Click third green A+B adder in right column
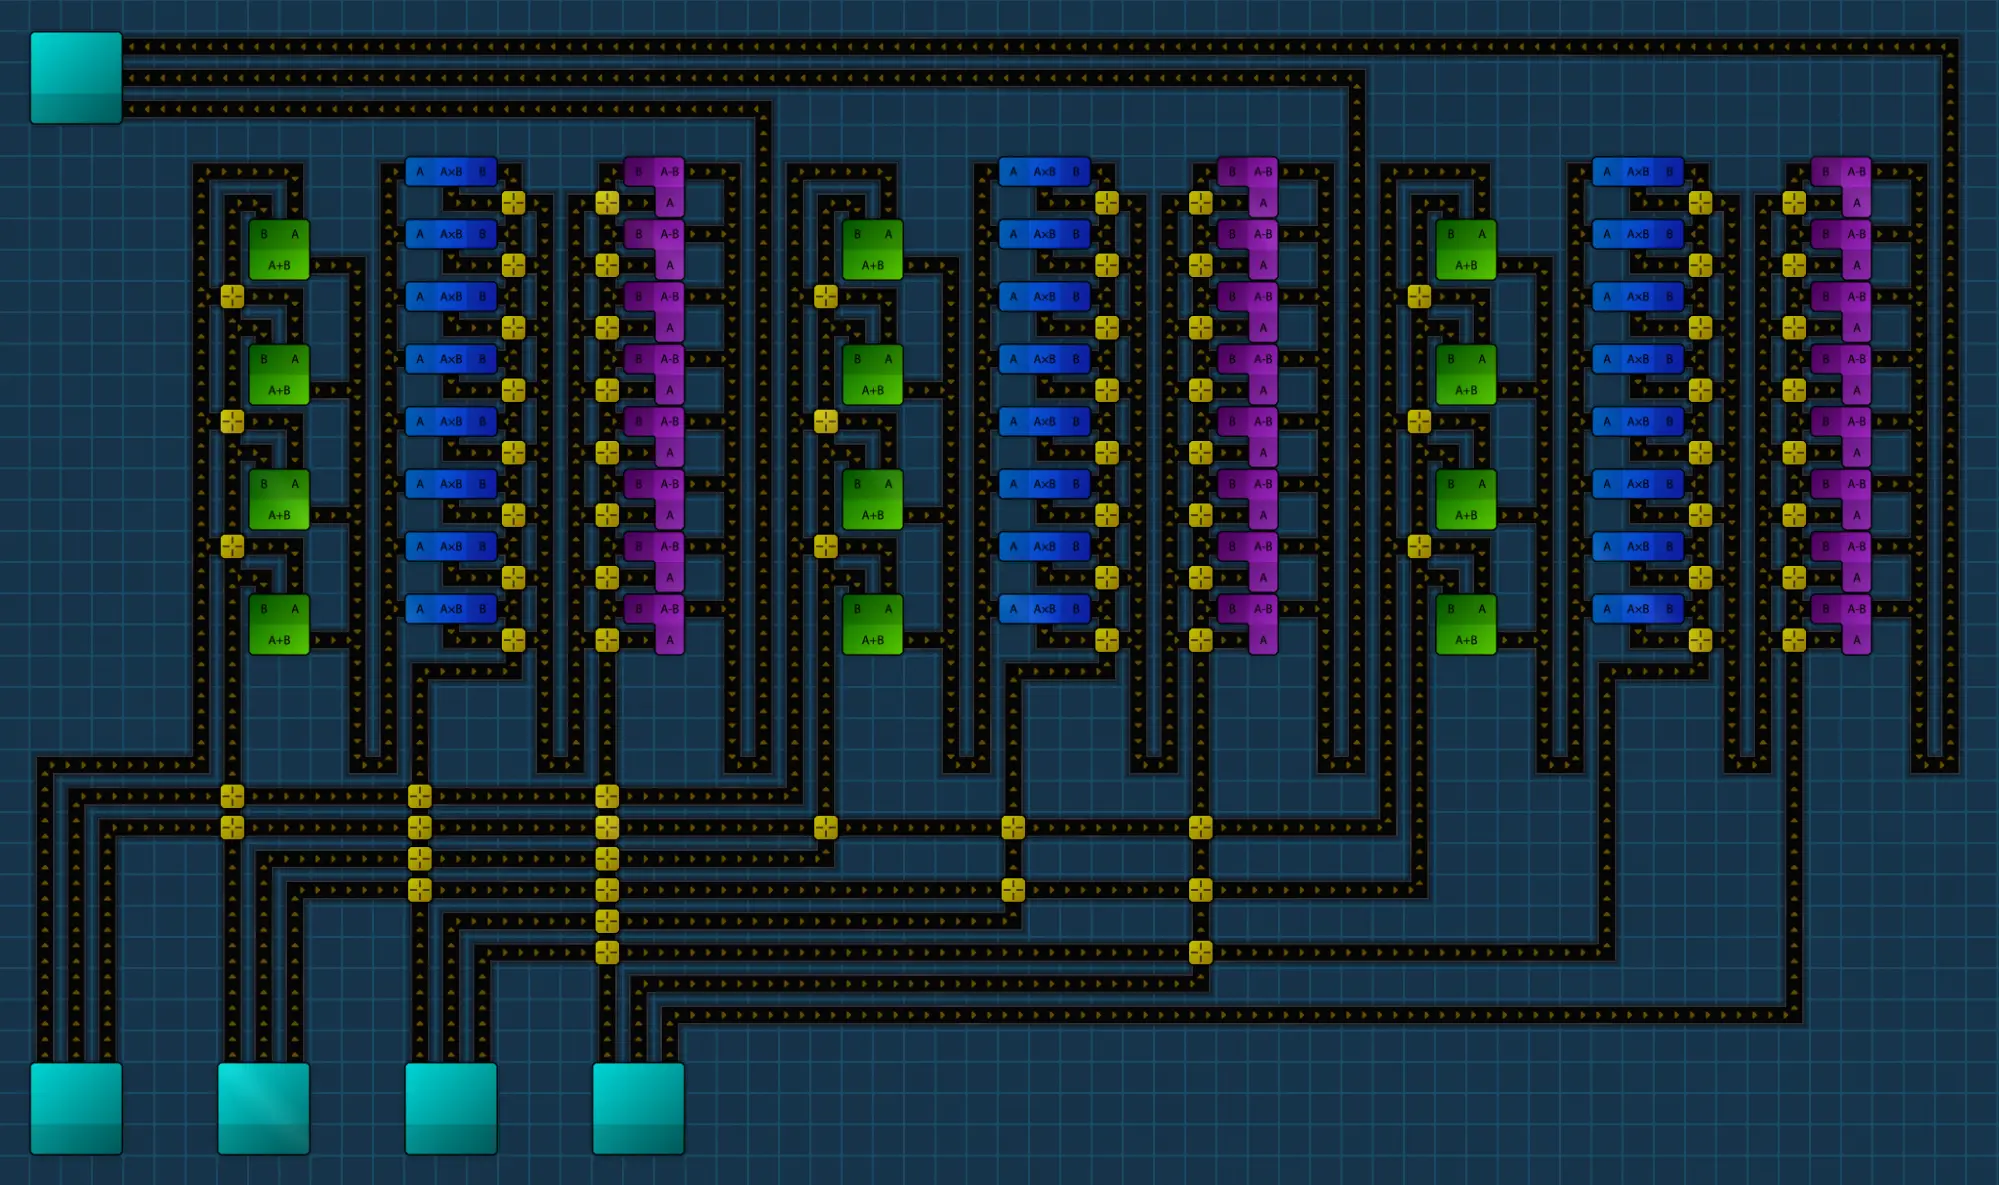The image size is (1999, 1185). [1466, 499]
